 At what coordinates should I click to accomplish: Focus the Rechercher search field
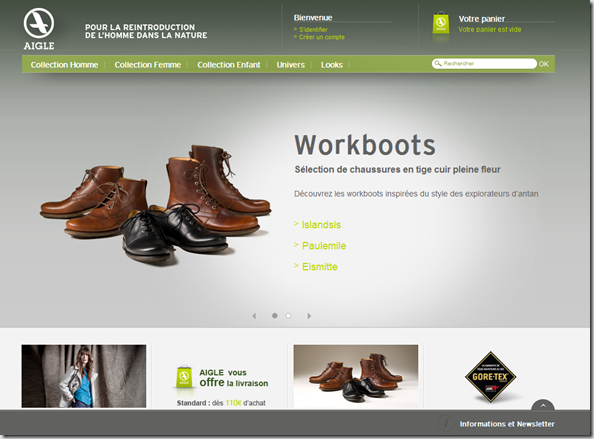point(484,63)
